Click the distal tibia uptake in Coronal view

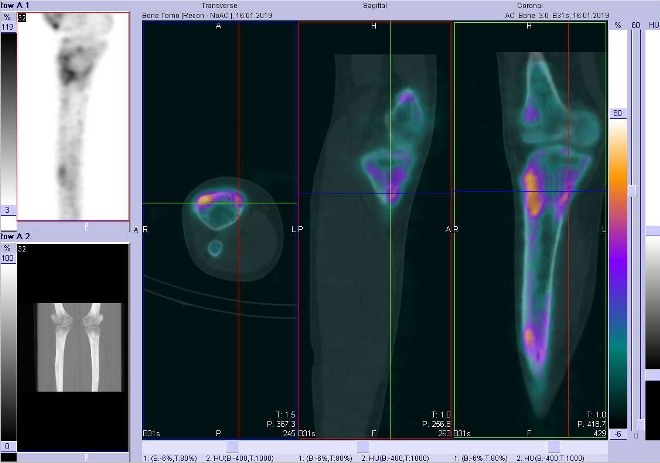[530, 338]
